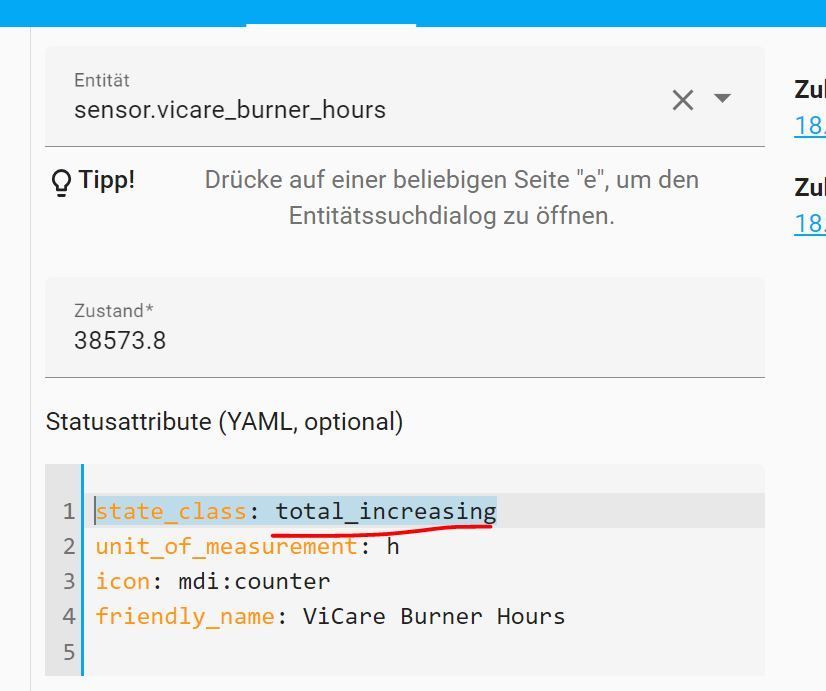Open the second "18." link on right

point(810,222)
